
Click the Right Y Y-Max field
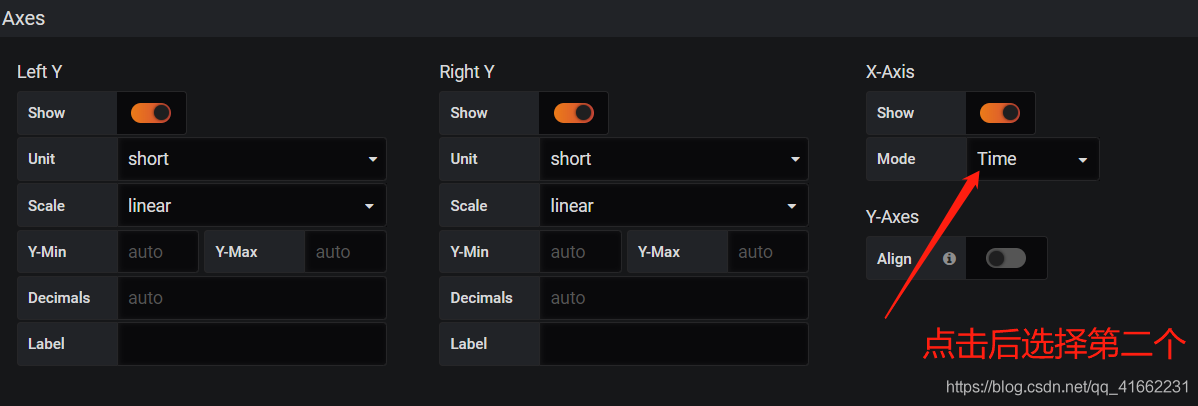click(x=768, y=252)
